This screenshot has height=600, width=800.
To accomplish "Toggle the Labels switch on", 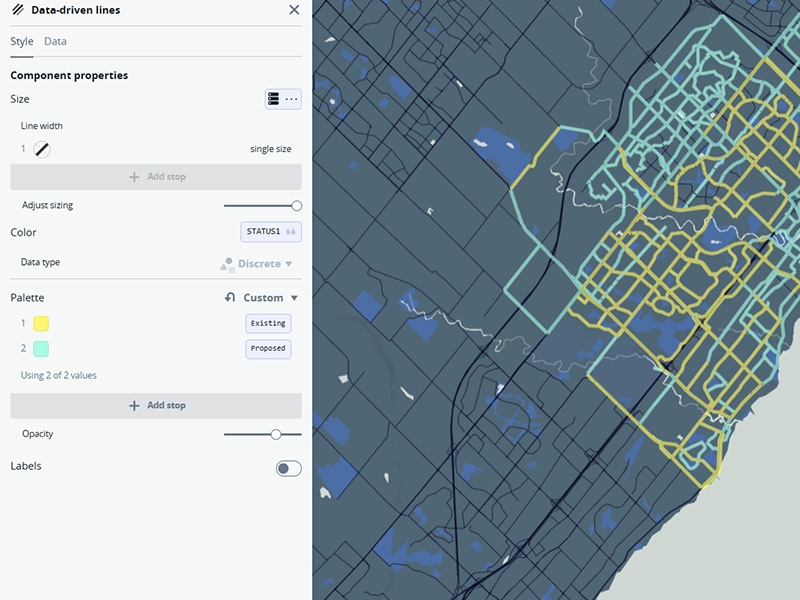I will pyautogui.click(x=288, y=468).
